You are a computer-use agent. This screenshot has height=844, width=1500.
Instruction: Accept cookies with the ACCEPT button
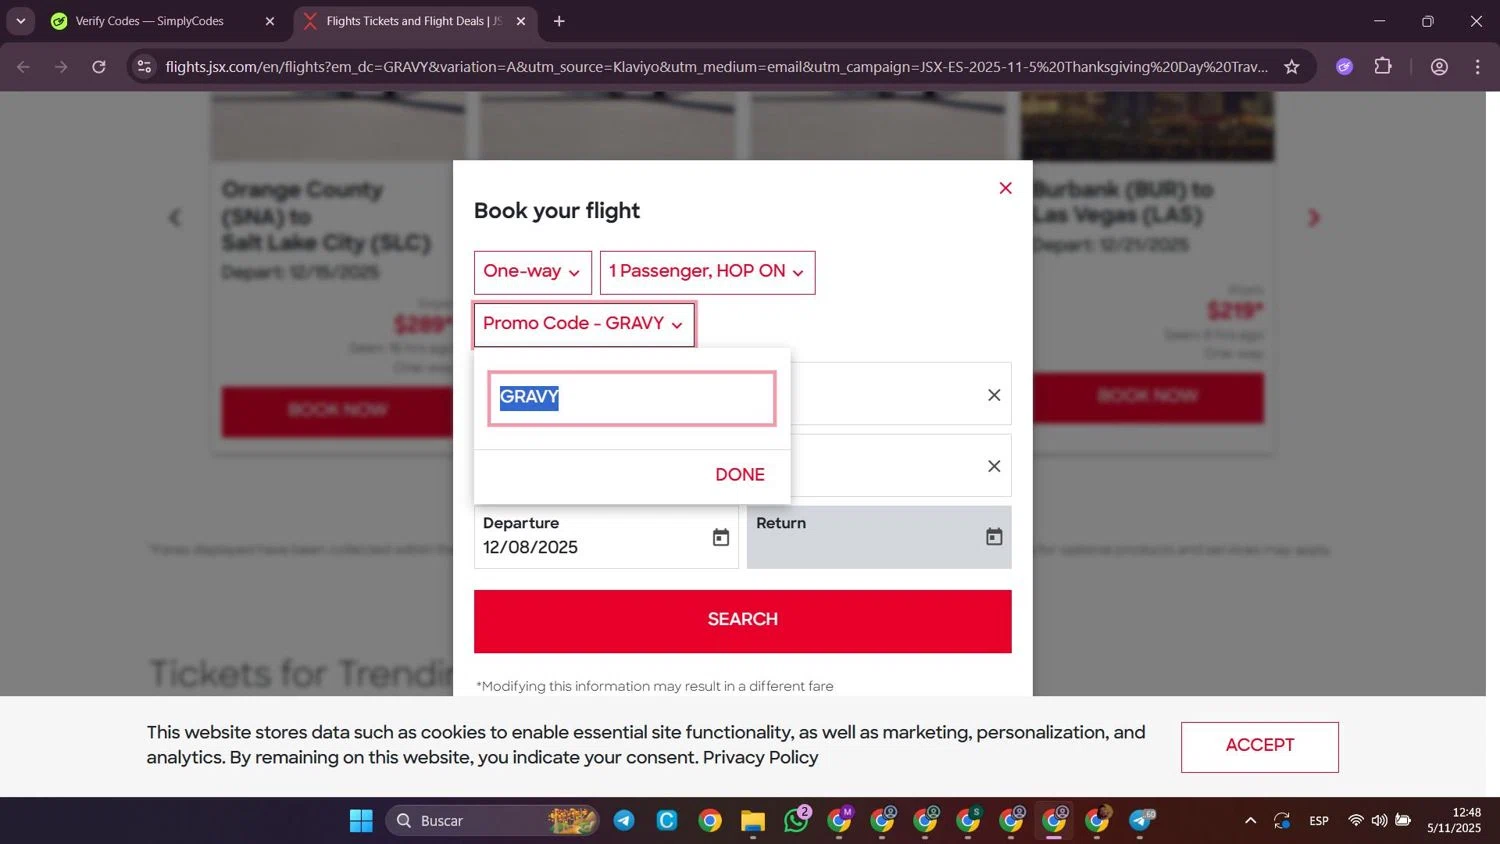[x=1260, y=747]
